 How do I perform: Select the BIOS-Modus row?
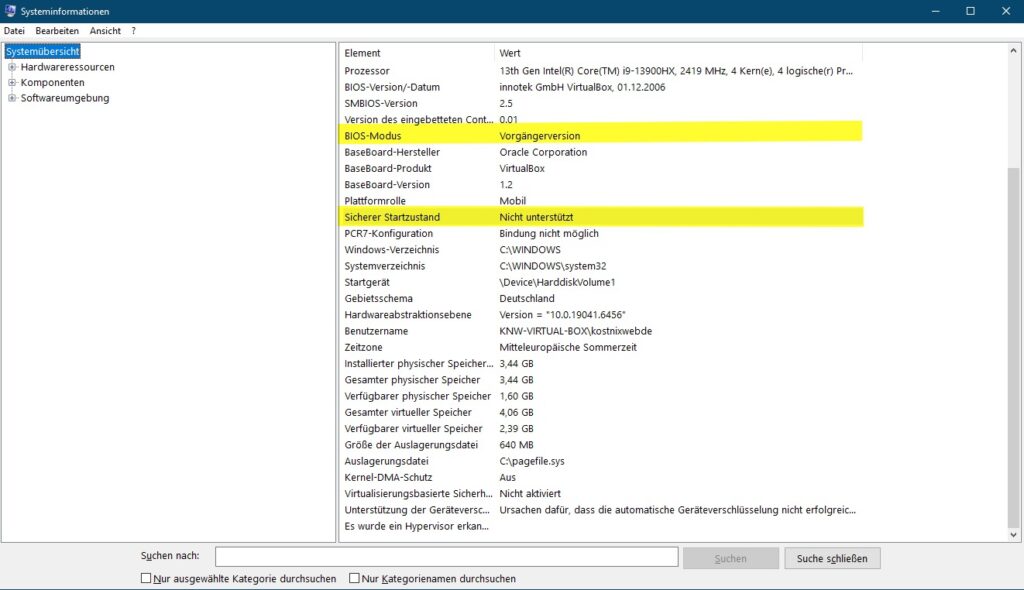click(x=601, y=136)
